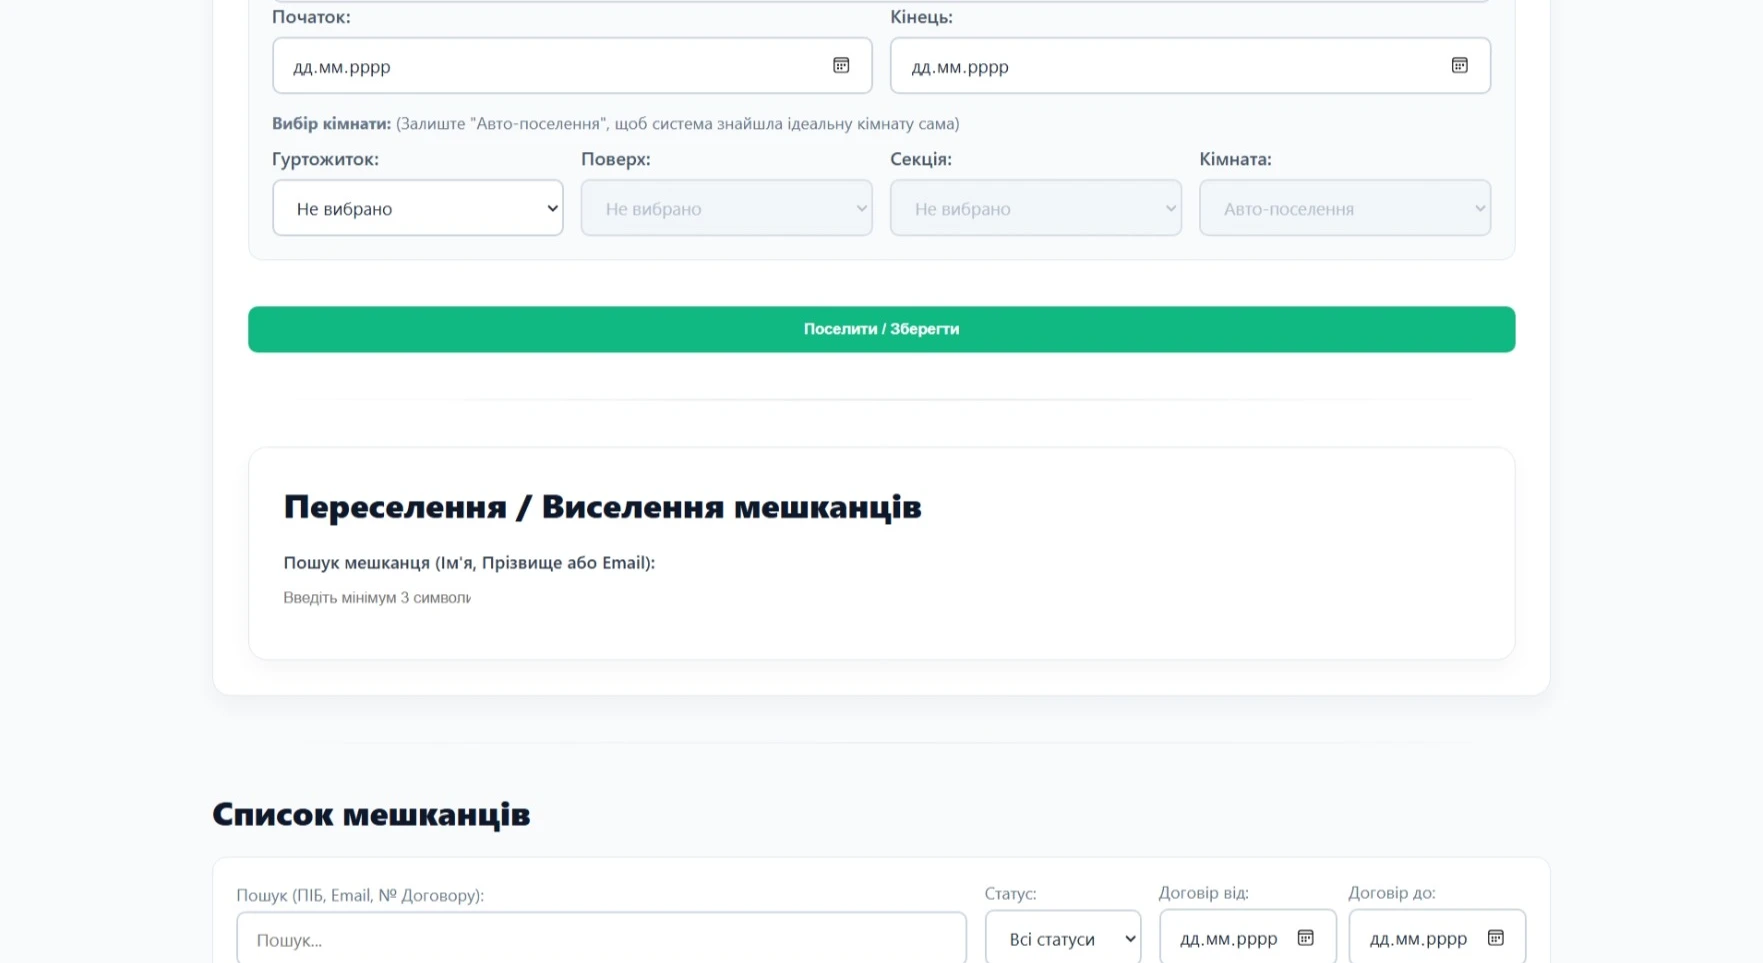
Task: Click the Переселення / Виселення мешканців heading
Action: (602, 507)
